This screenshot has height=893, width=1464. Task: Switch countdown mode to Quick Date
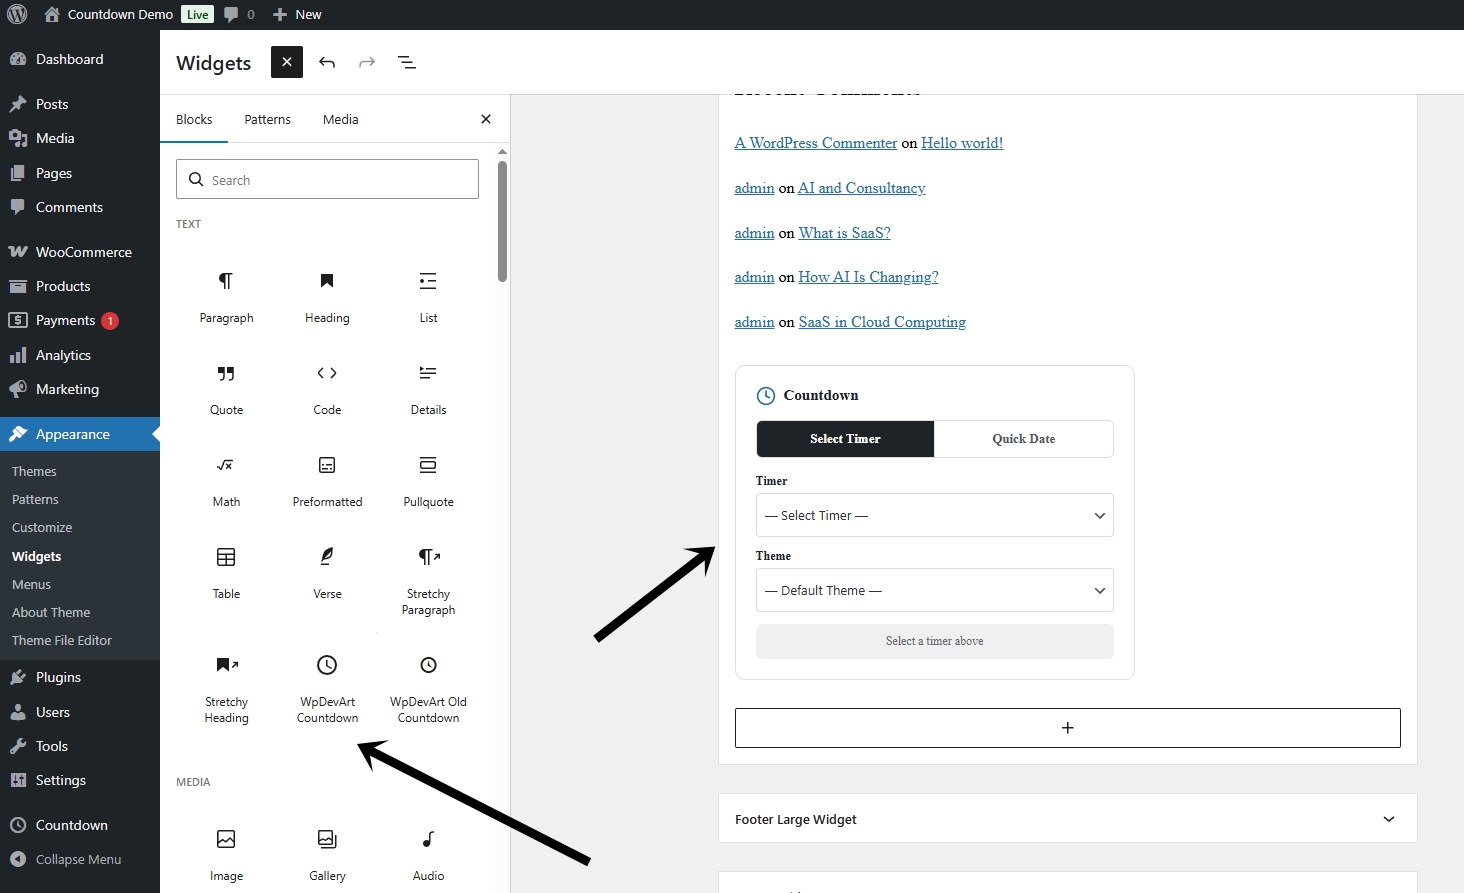coord(1023,439)
